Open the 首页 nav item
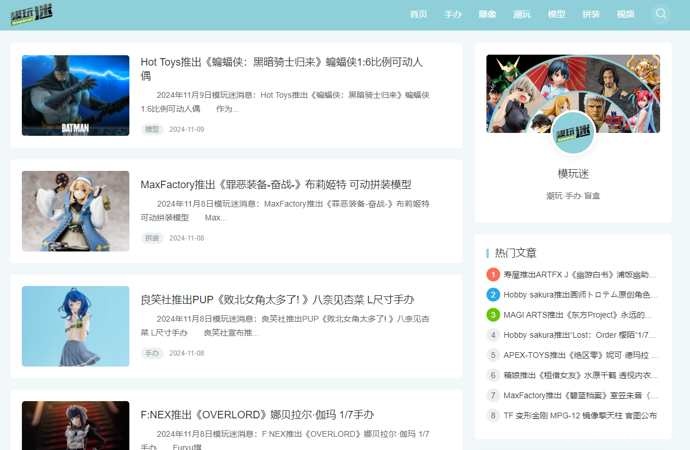The width and height of the screenshot is (690, 450). (x=419, y=15)
